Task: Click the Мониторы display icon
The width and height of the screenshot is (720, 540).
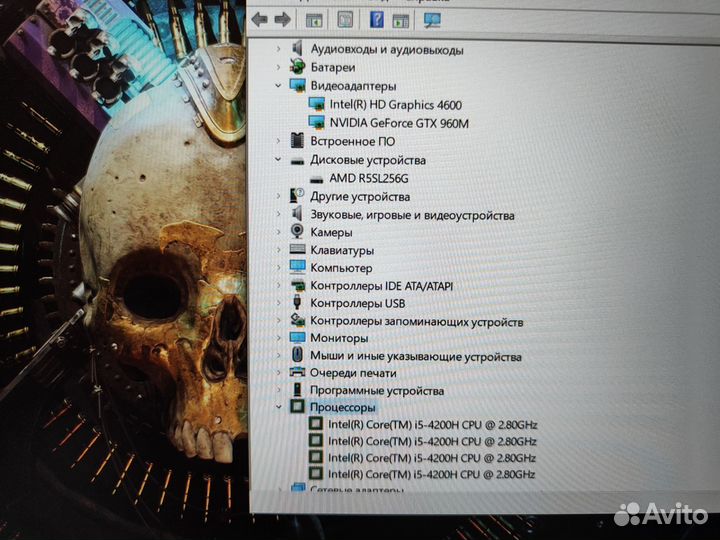Action: point(298,338)
